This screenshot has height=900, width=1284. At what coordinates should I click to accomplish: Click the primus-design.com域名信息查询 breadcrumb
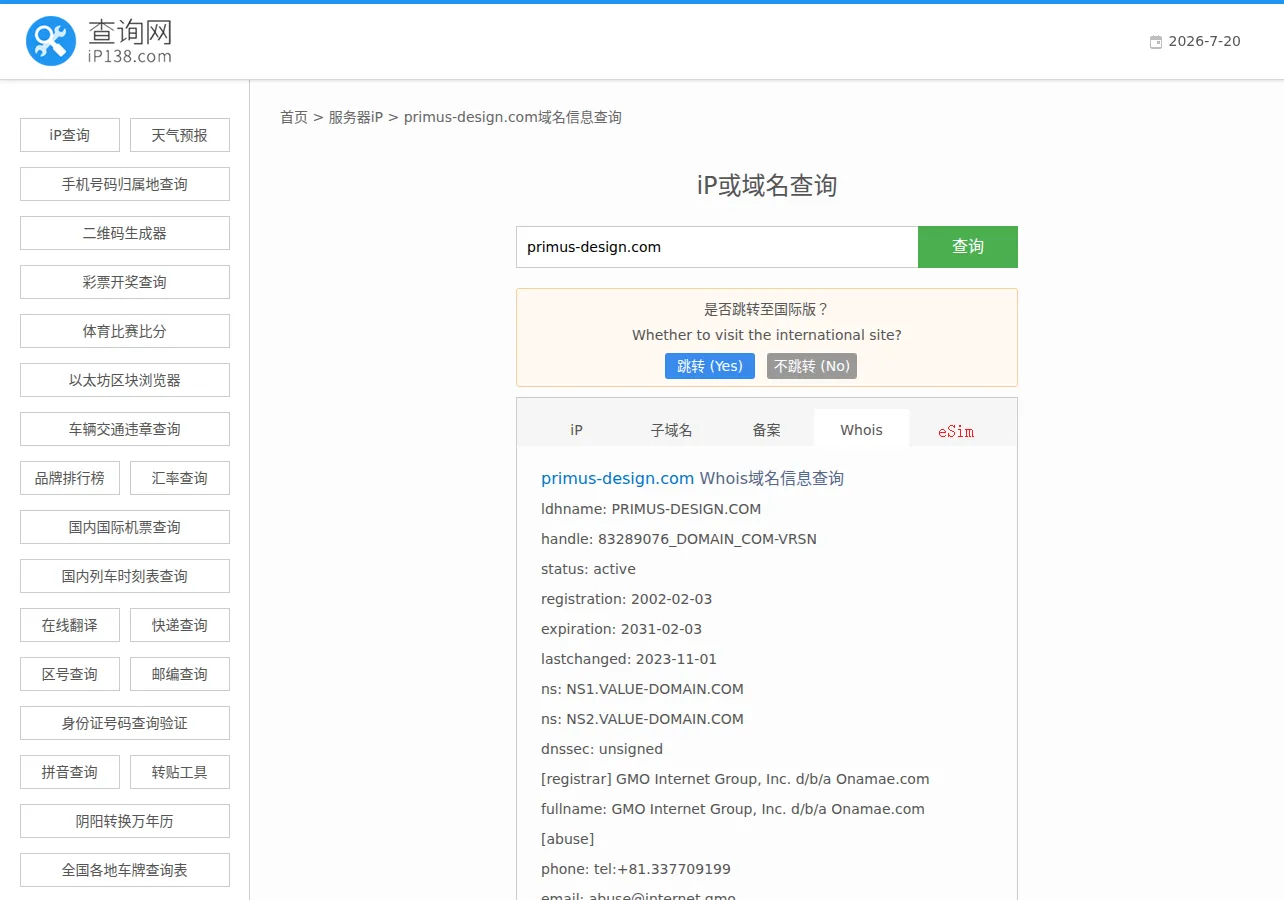[x=513, y=117]
